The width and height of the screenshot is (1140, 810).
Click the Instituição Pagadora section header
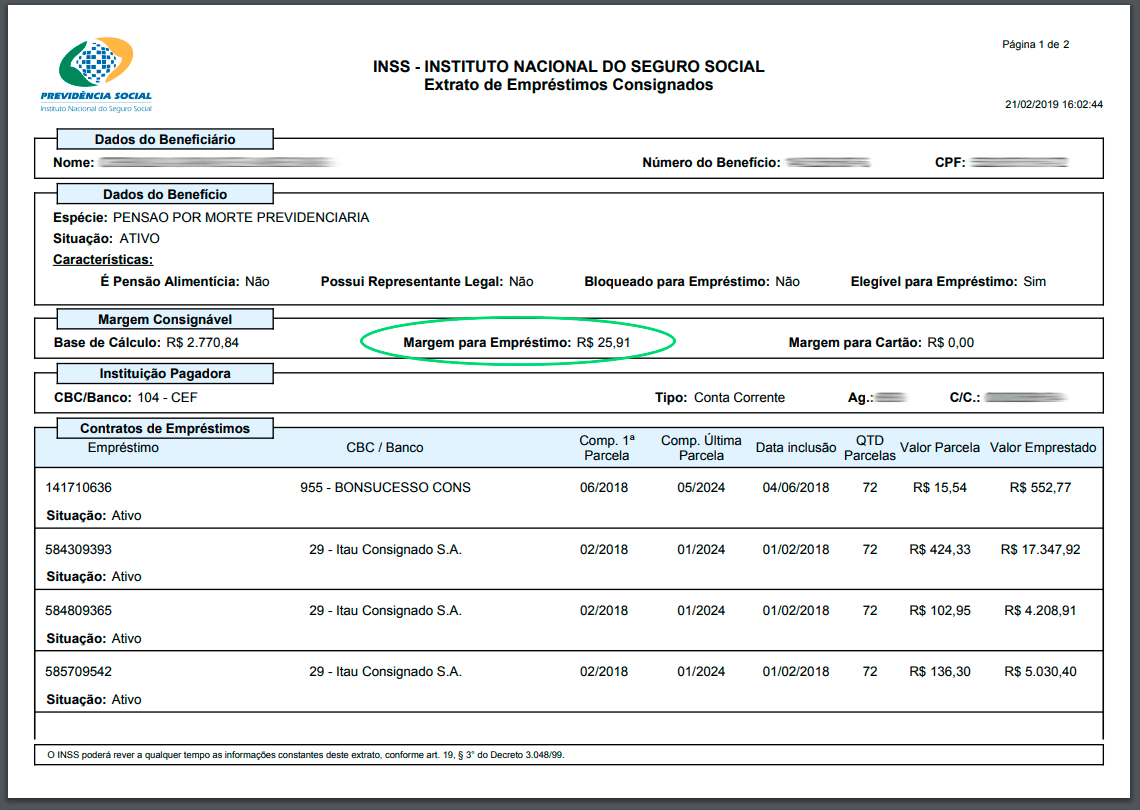[165, 374]
